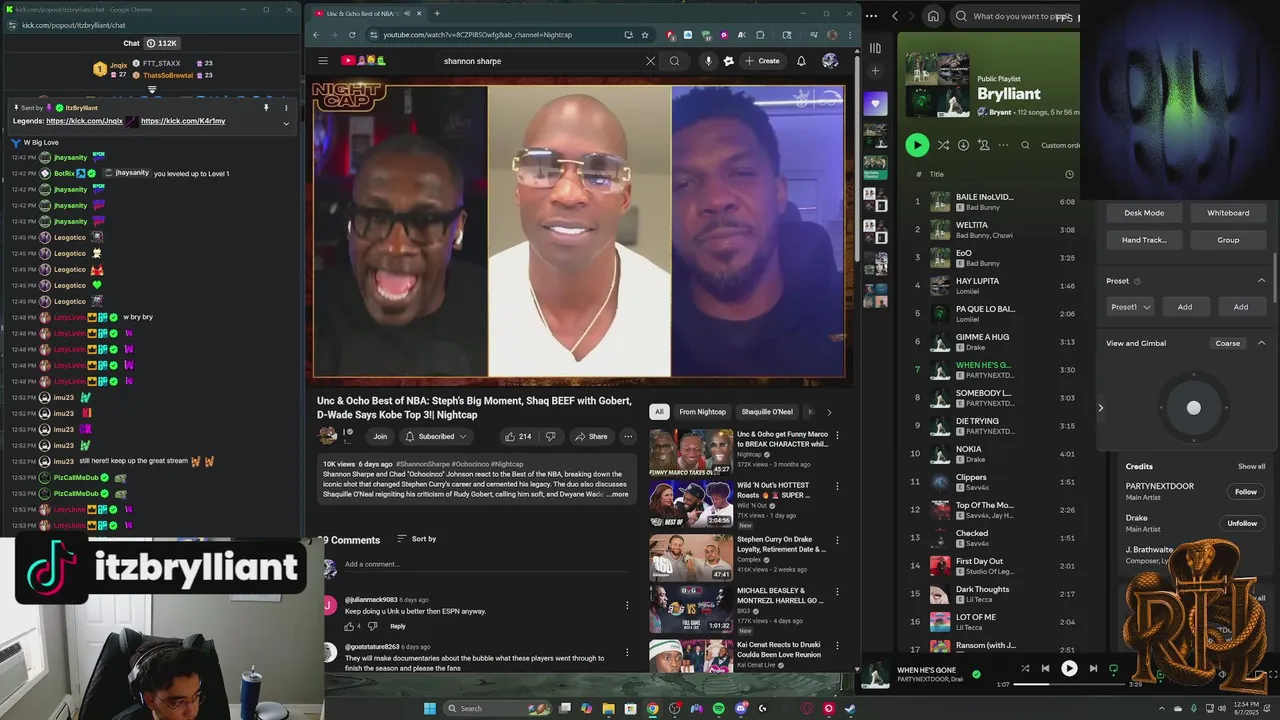Open Liked Songs in the Spotify sidebar

(875, 103)
